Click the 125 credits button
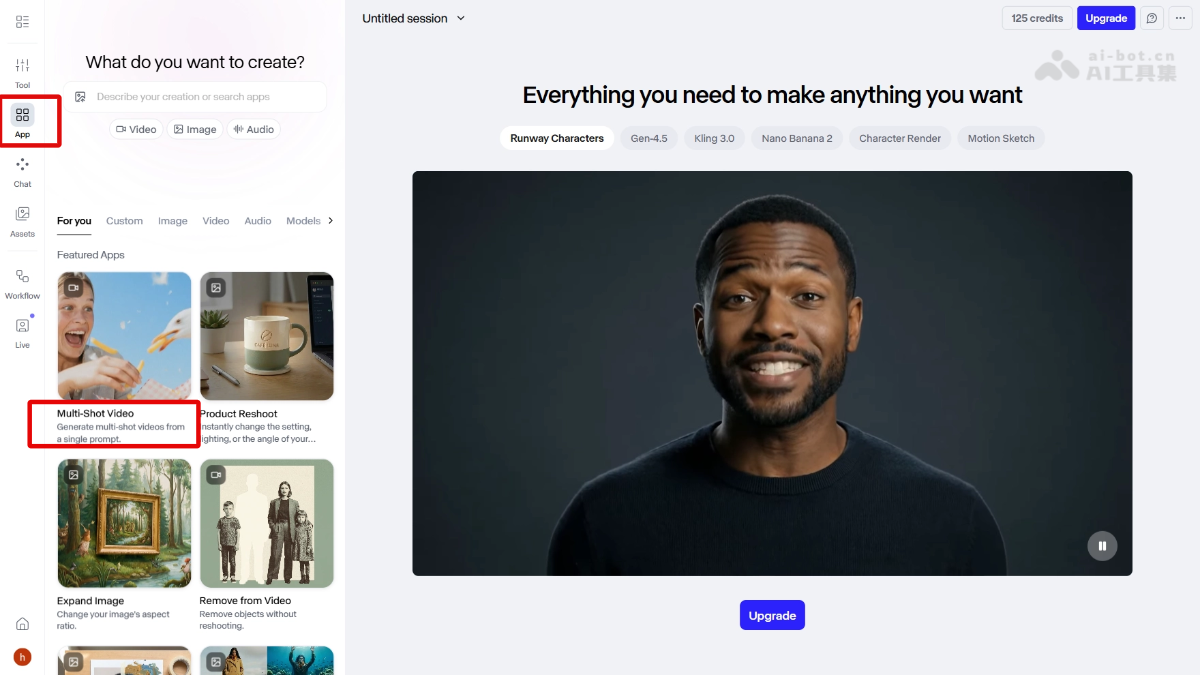Image resolution: width=1200 pixels, height=675 pixels. (x=1036, y=18)
